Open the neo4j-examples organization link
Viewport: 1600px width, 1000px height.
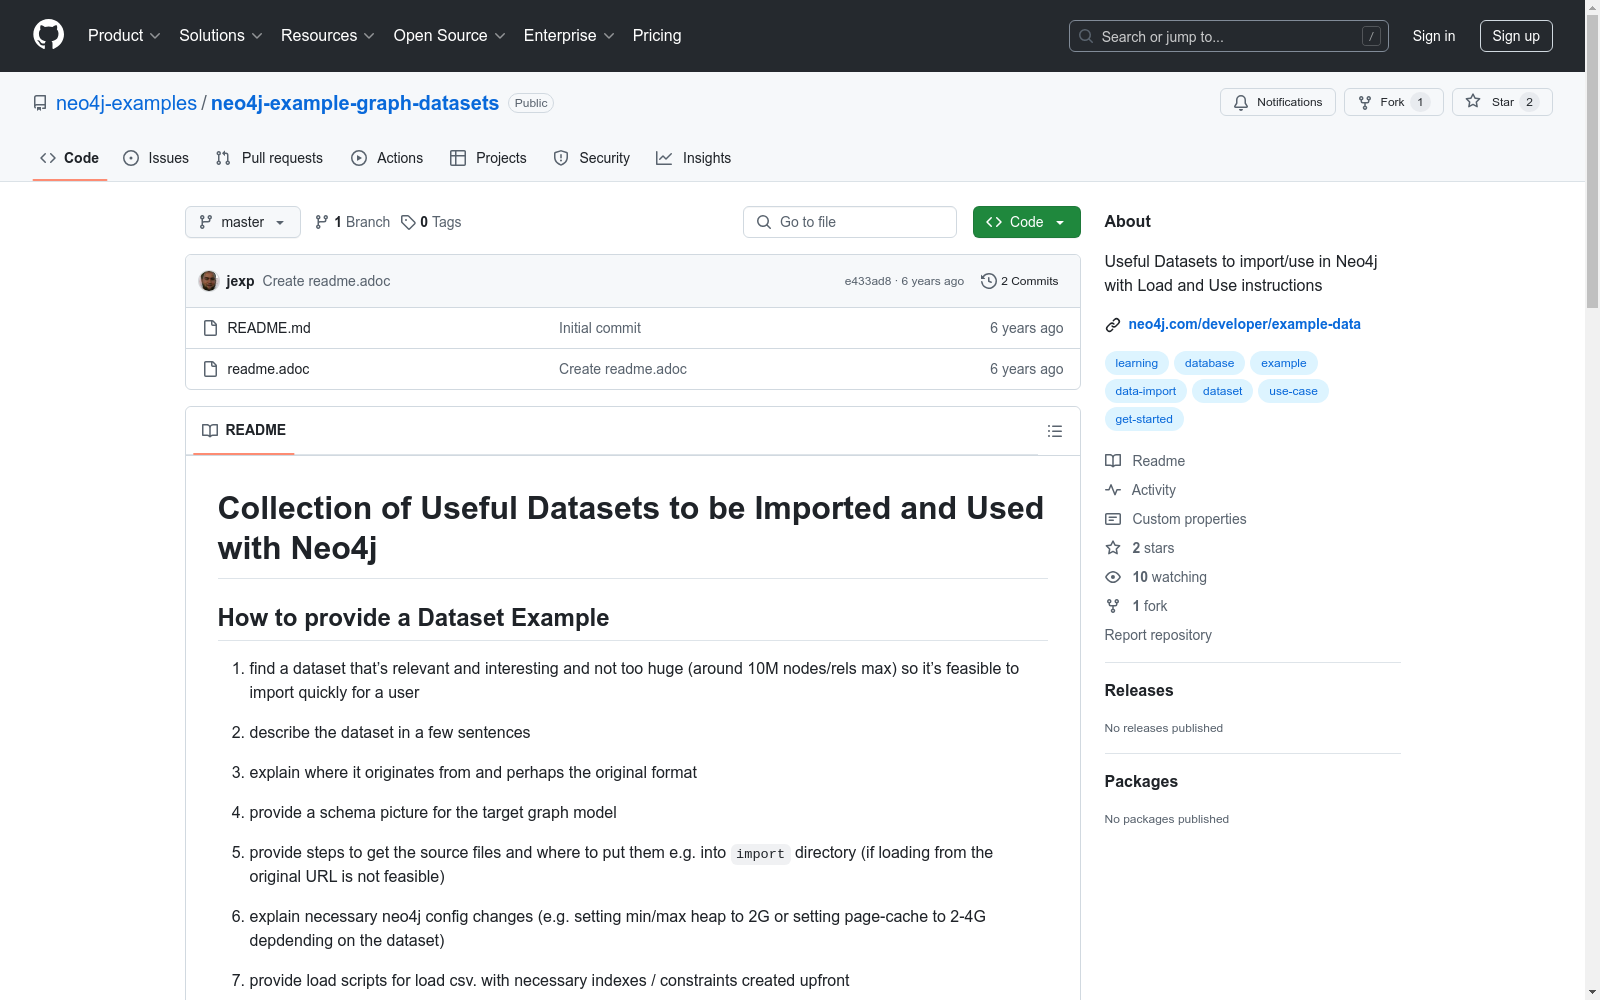coord(126,103)
